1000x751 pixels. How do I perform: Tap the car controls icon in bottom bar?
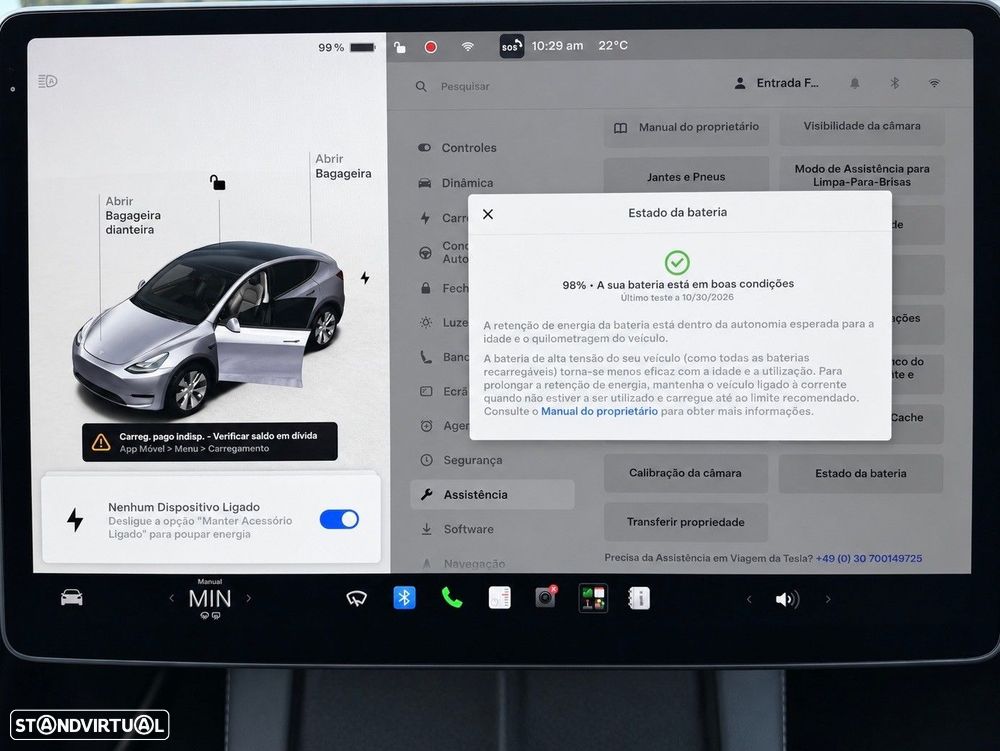click(x=71, y=598)
